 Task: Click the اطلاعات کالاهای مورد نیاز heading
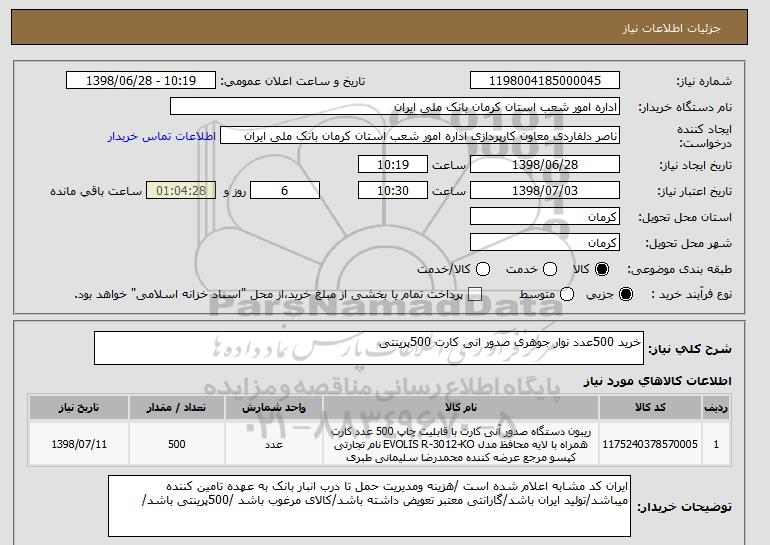coord(657,381)
